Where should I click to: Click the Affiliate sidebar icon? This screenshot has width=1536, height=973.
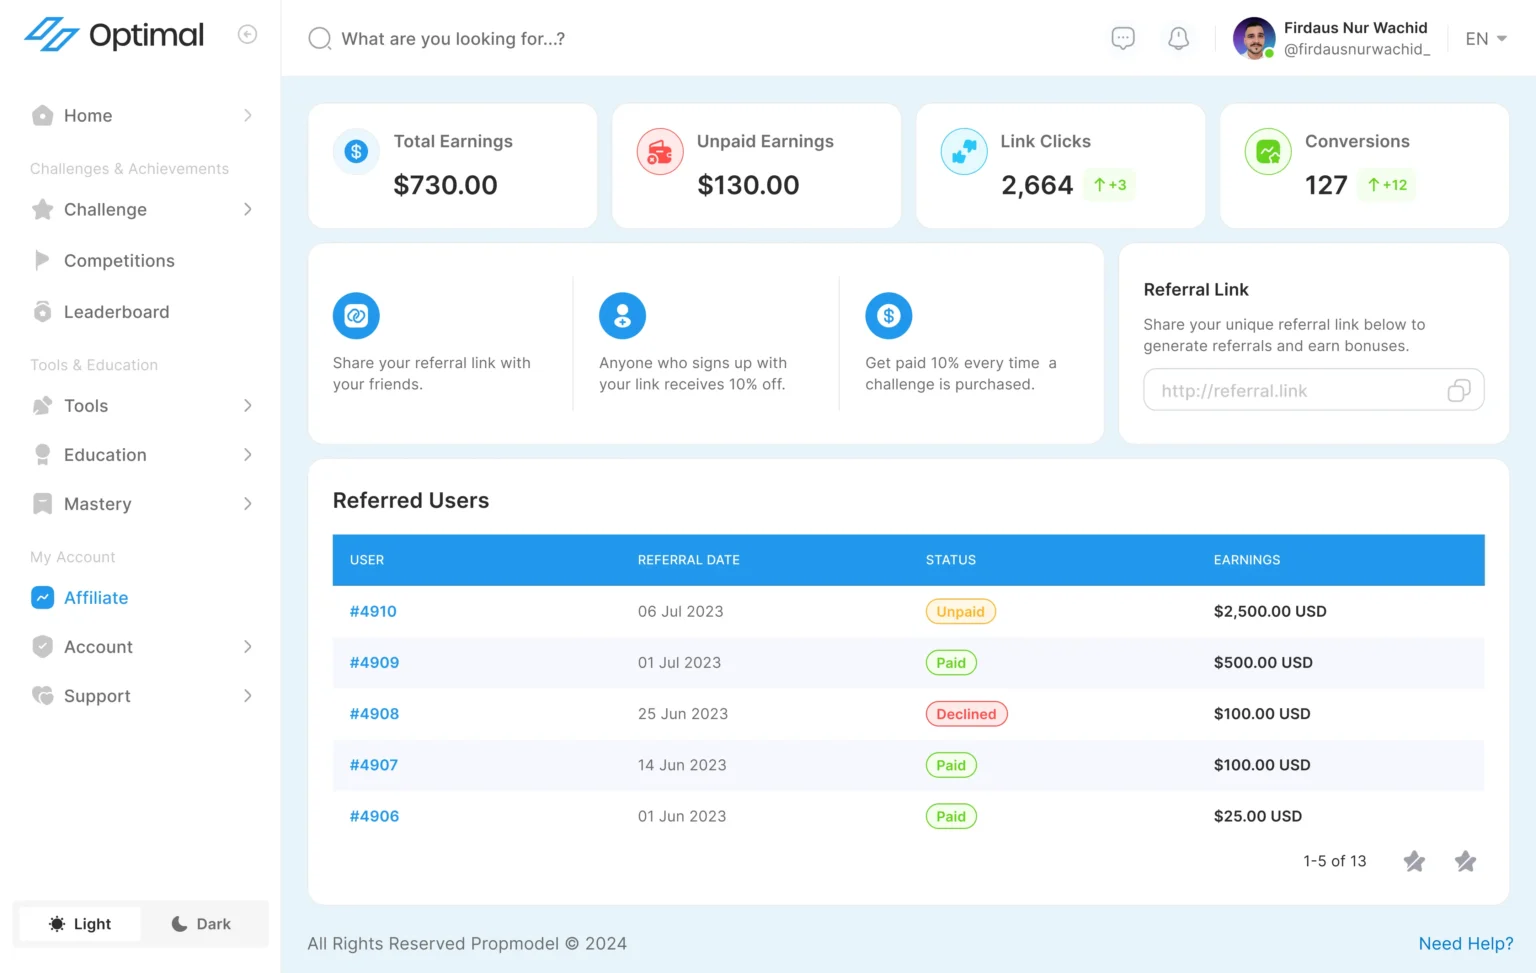coord(42,597)
